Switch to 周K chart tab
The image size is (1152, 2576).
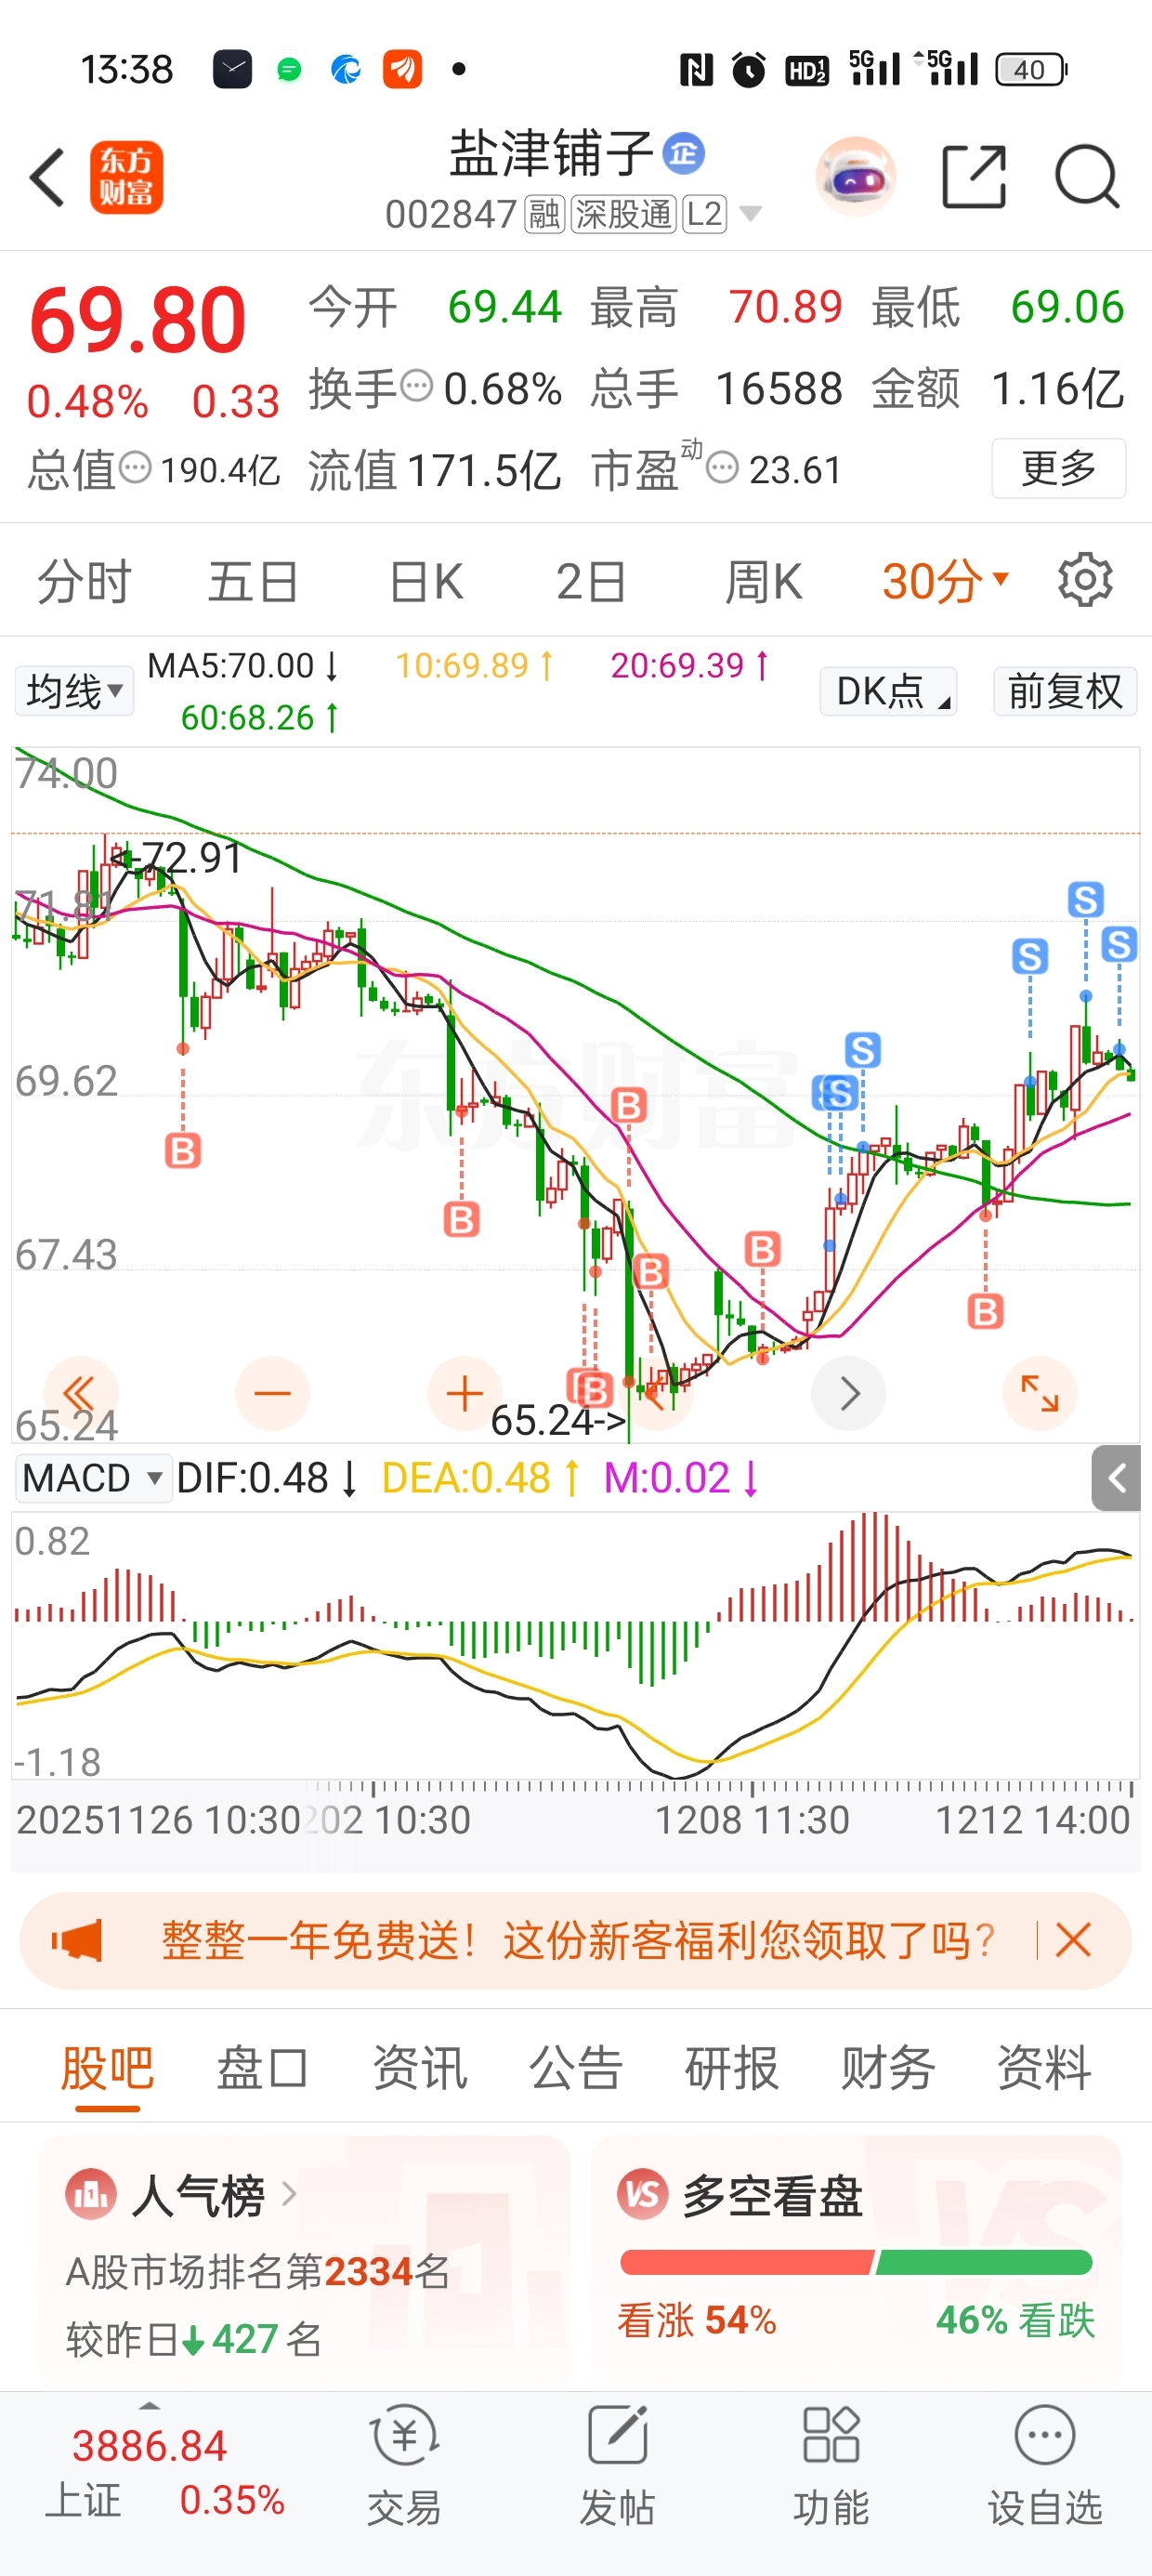coord(763,581)
